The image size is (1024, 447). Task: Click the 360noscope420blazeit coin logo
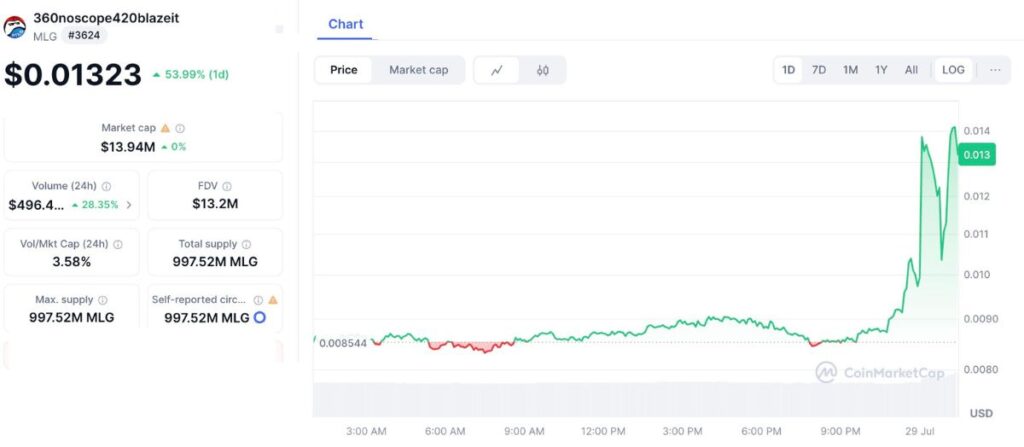click(x=15, y=27)
